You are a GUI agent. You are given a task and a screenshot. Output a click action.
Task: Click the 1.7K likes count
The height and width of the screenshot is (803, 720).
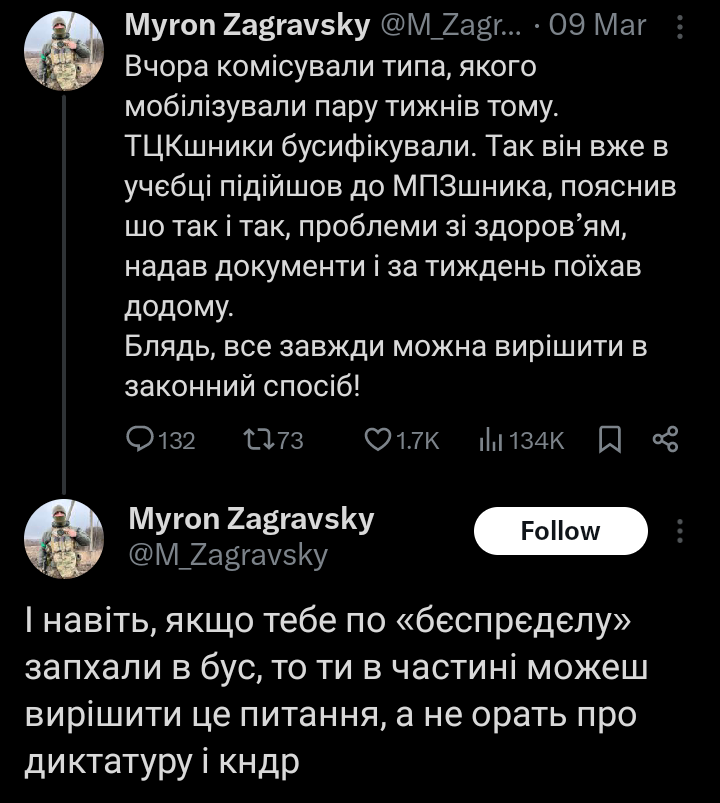point(418,440)
